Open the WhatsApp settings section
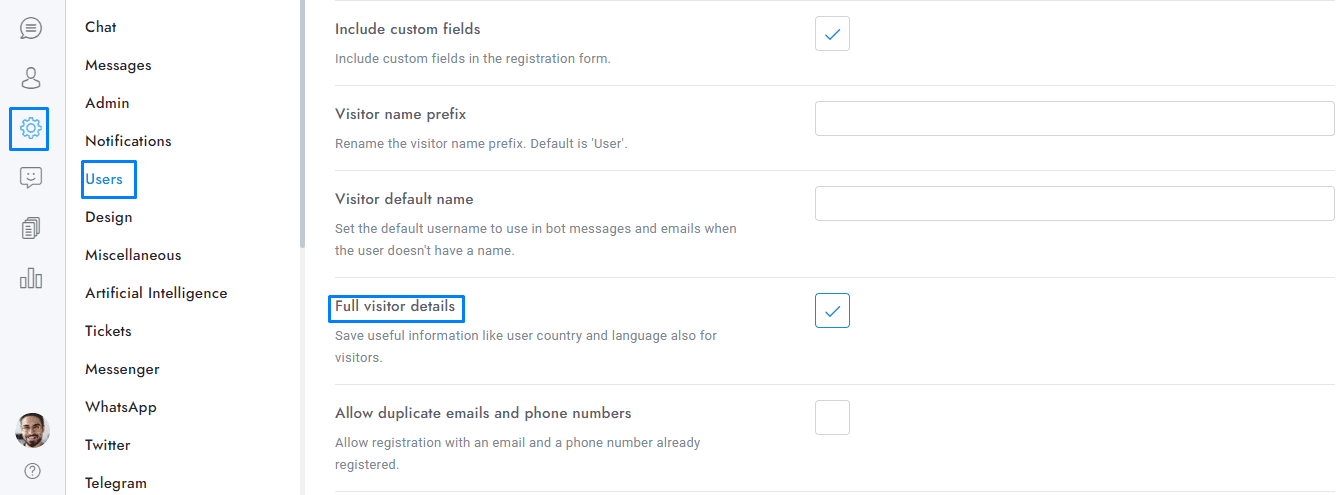The width and height of the screenshot is (1342, 495). point(121,407)
